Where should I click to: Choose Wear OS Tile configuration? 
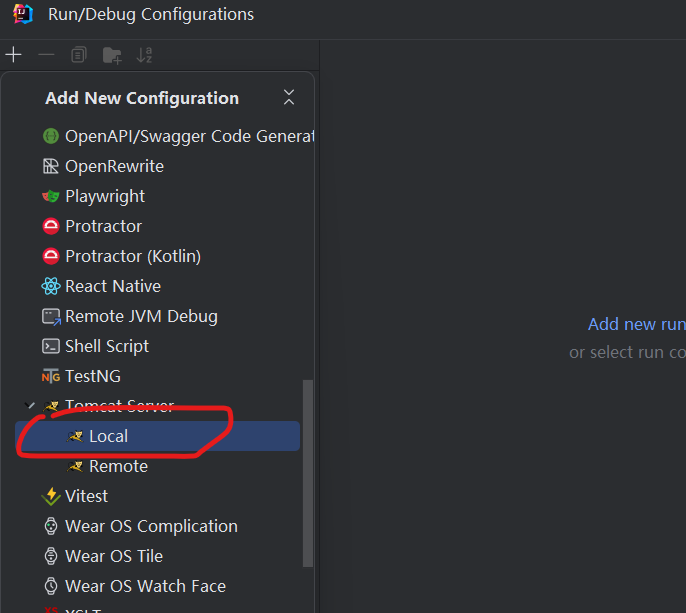pyautogui.click(x=103, y=556)
